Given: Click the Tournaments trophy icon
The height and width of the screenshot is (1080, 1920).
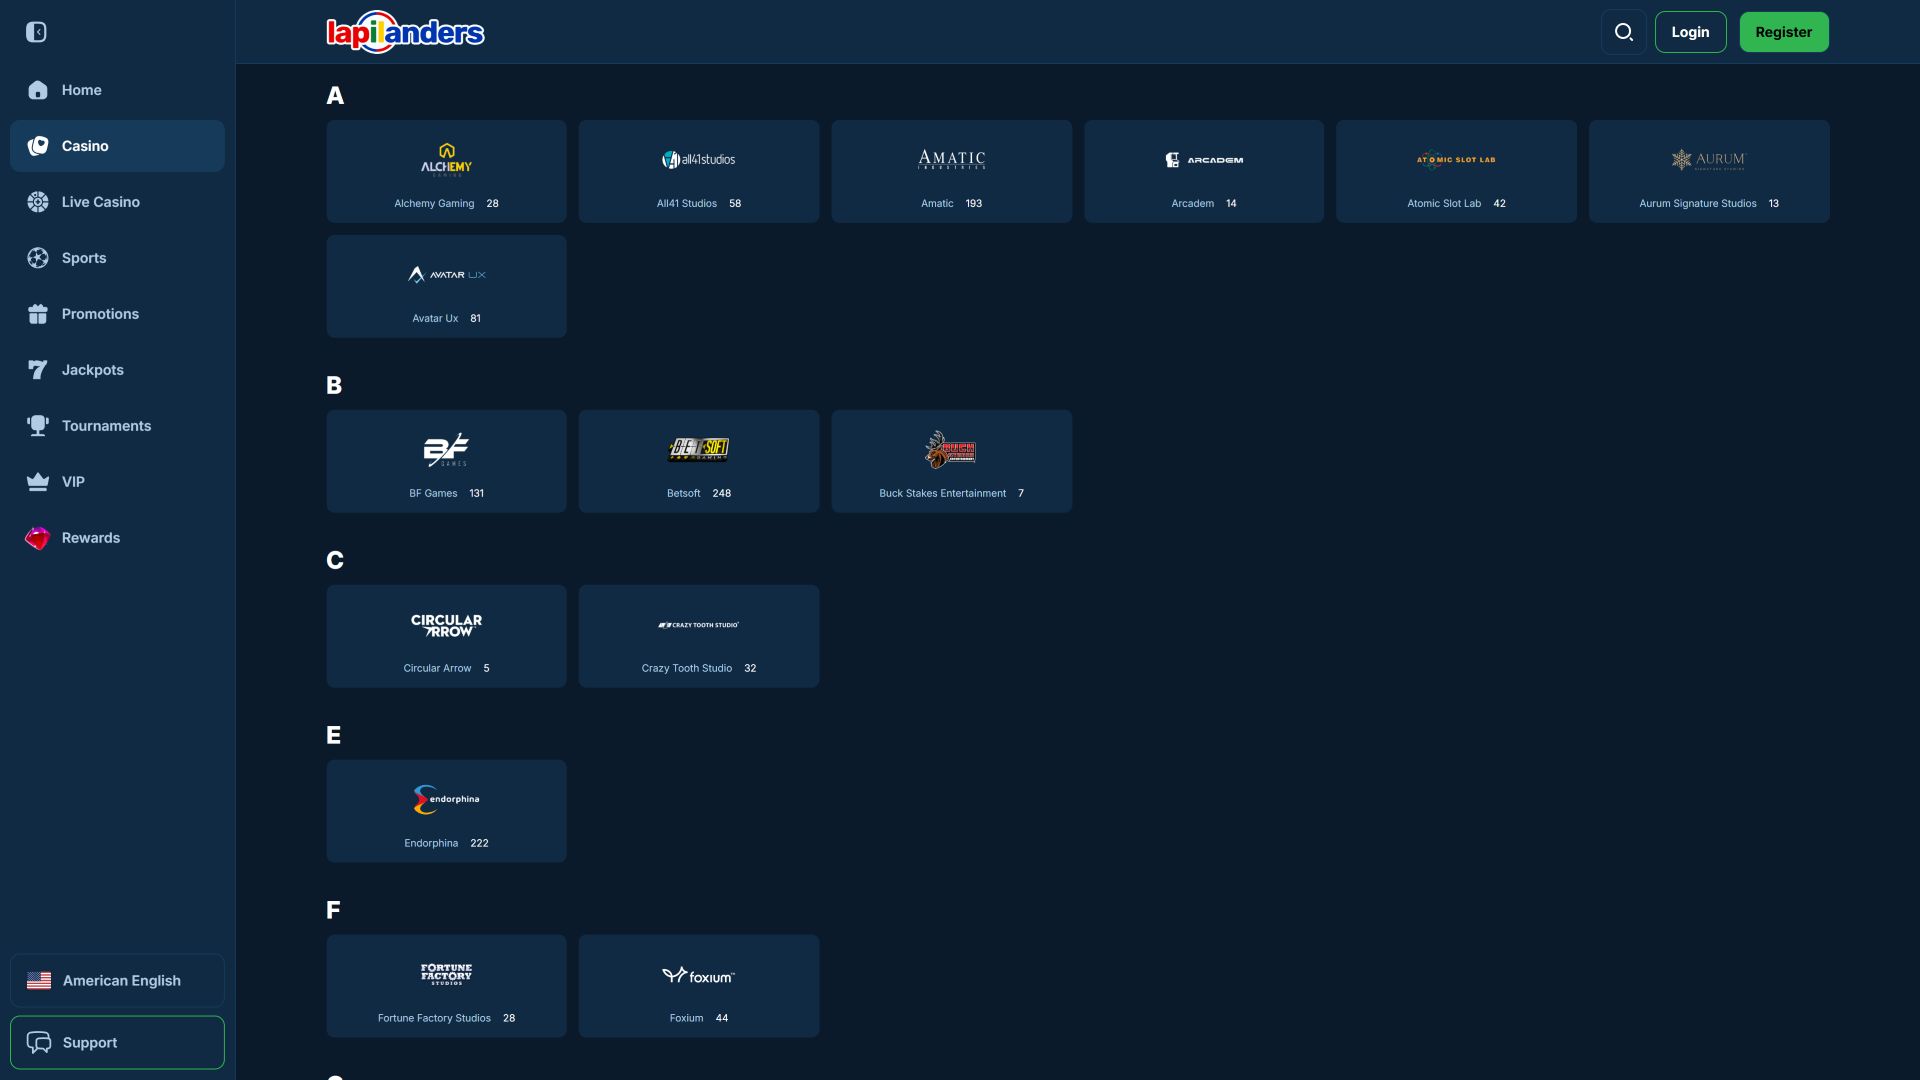Looking at the screenshot, I should click(38, 426).
